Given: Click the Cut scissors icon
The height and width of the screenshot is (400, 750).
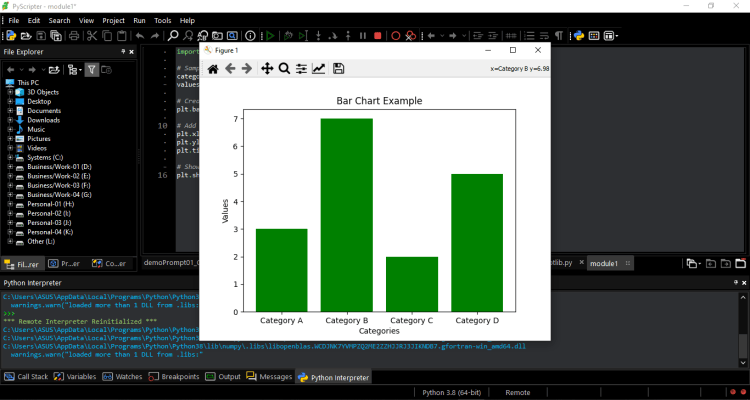Looking at the screenshot, I should (x=92, y=36).
